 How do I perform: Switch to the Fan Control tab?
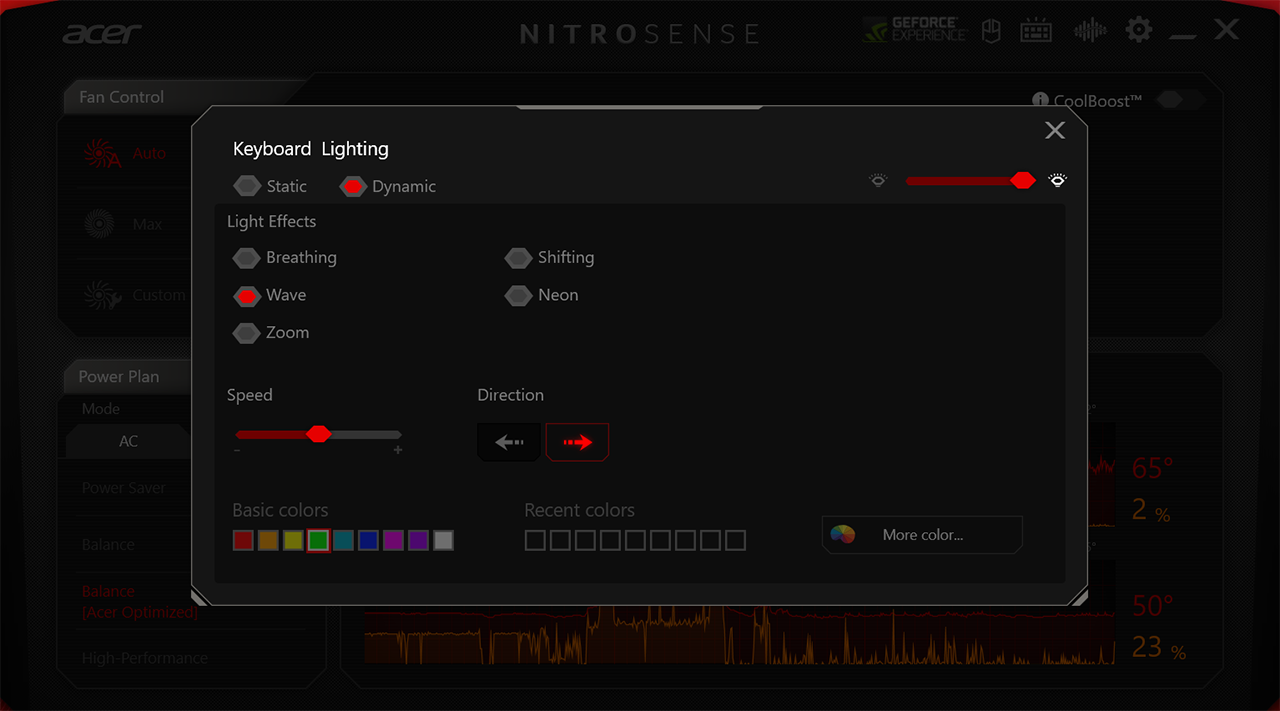(120, 97)
